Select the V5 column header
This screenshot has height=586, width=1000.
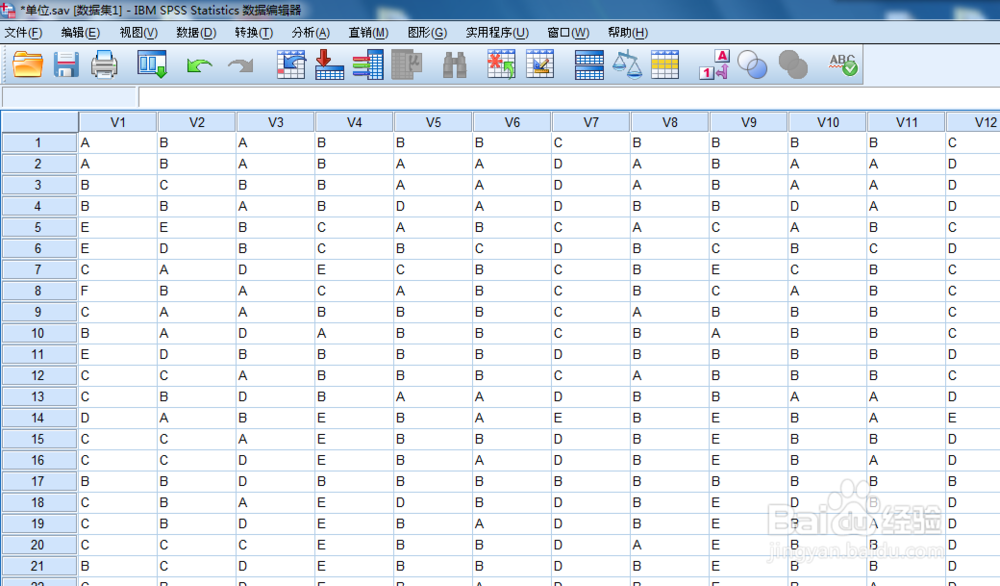pyautogui.click(x=434, y=122)
